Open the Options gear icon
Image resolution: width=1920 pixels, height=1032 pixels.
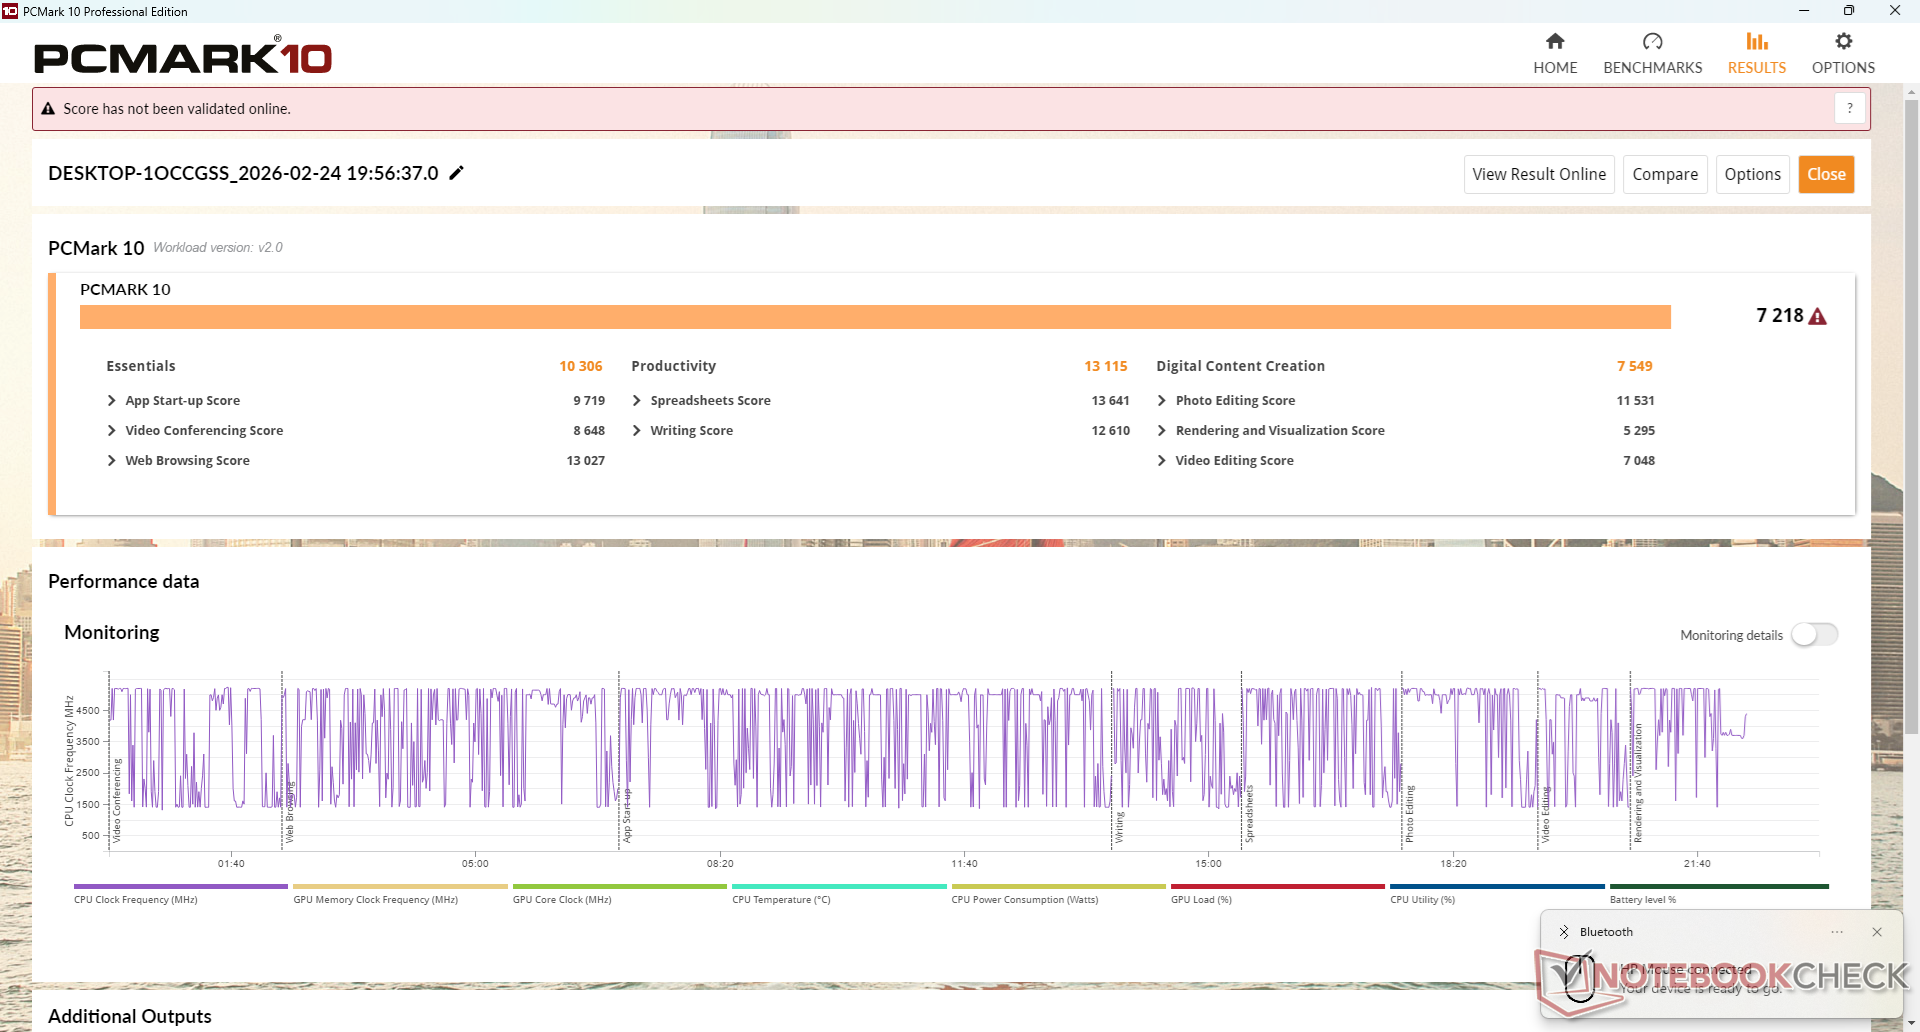(x=1843, y=42)
